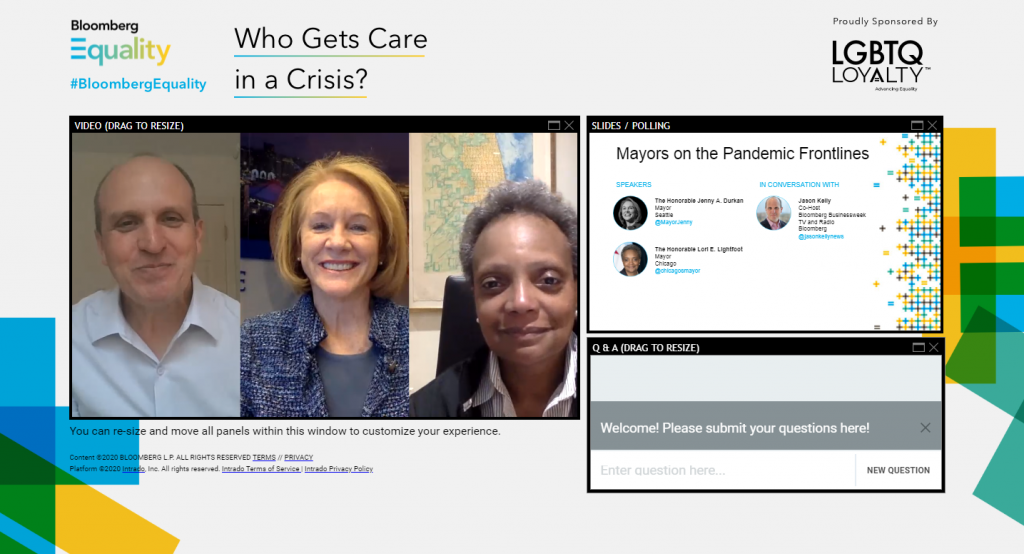Click the #BloombergEquality hashtag

coord(138,84)
